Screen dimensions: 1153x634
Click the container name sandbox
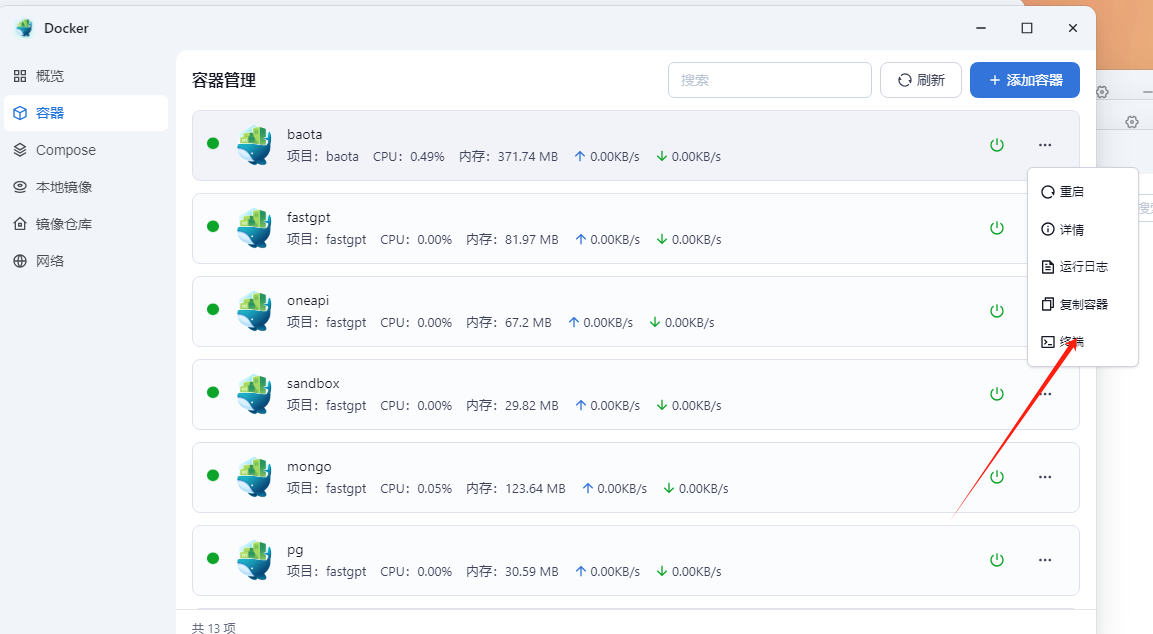pos(313,384)
